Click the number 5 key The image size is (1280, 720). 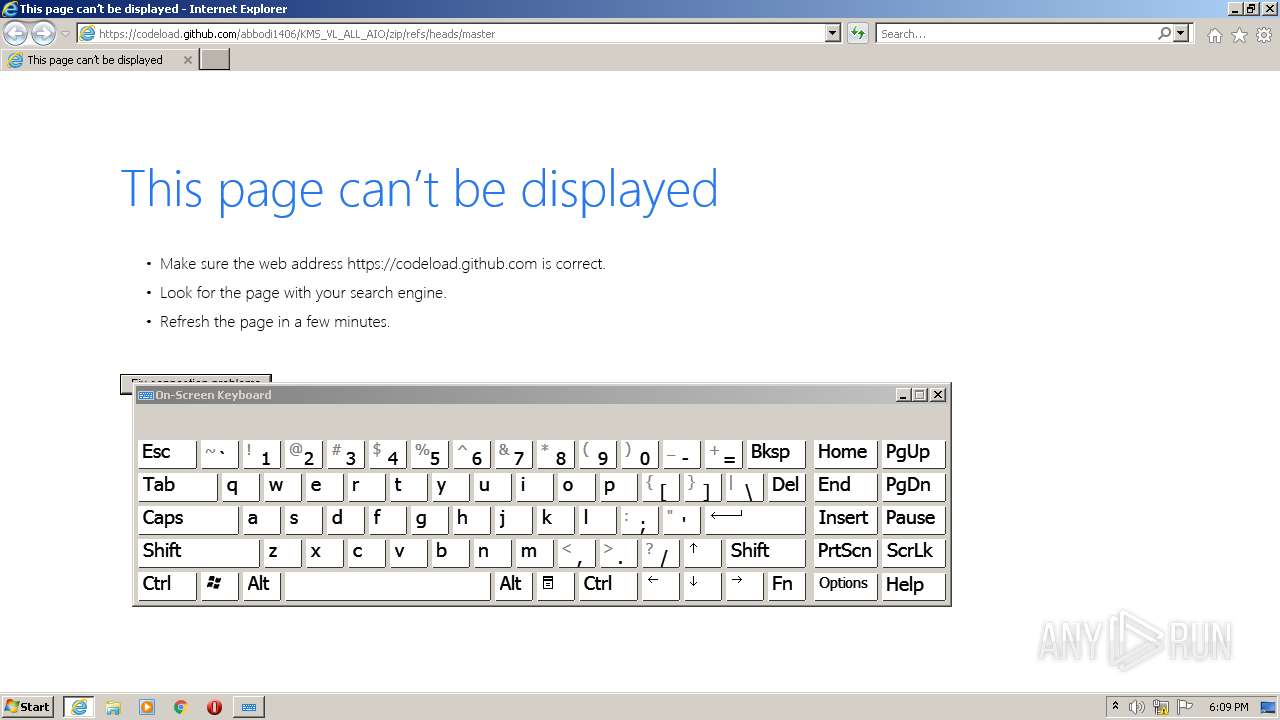[429, 453]
